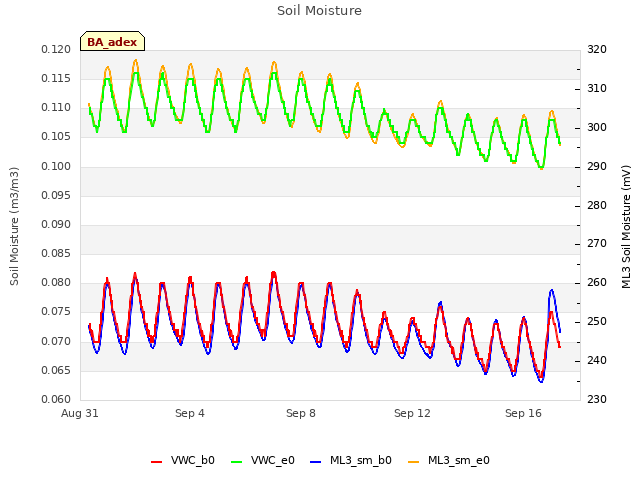Click the Aug 31 x-axis label

pyautogui.click(x=80, y=413)
